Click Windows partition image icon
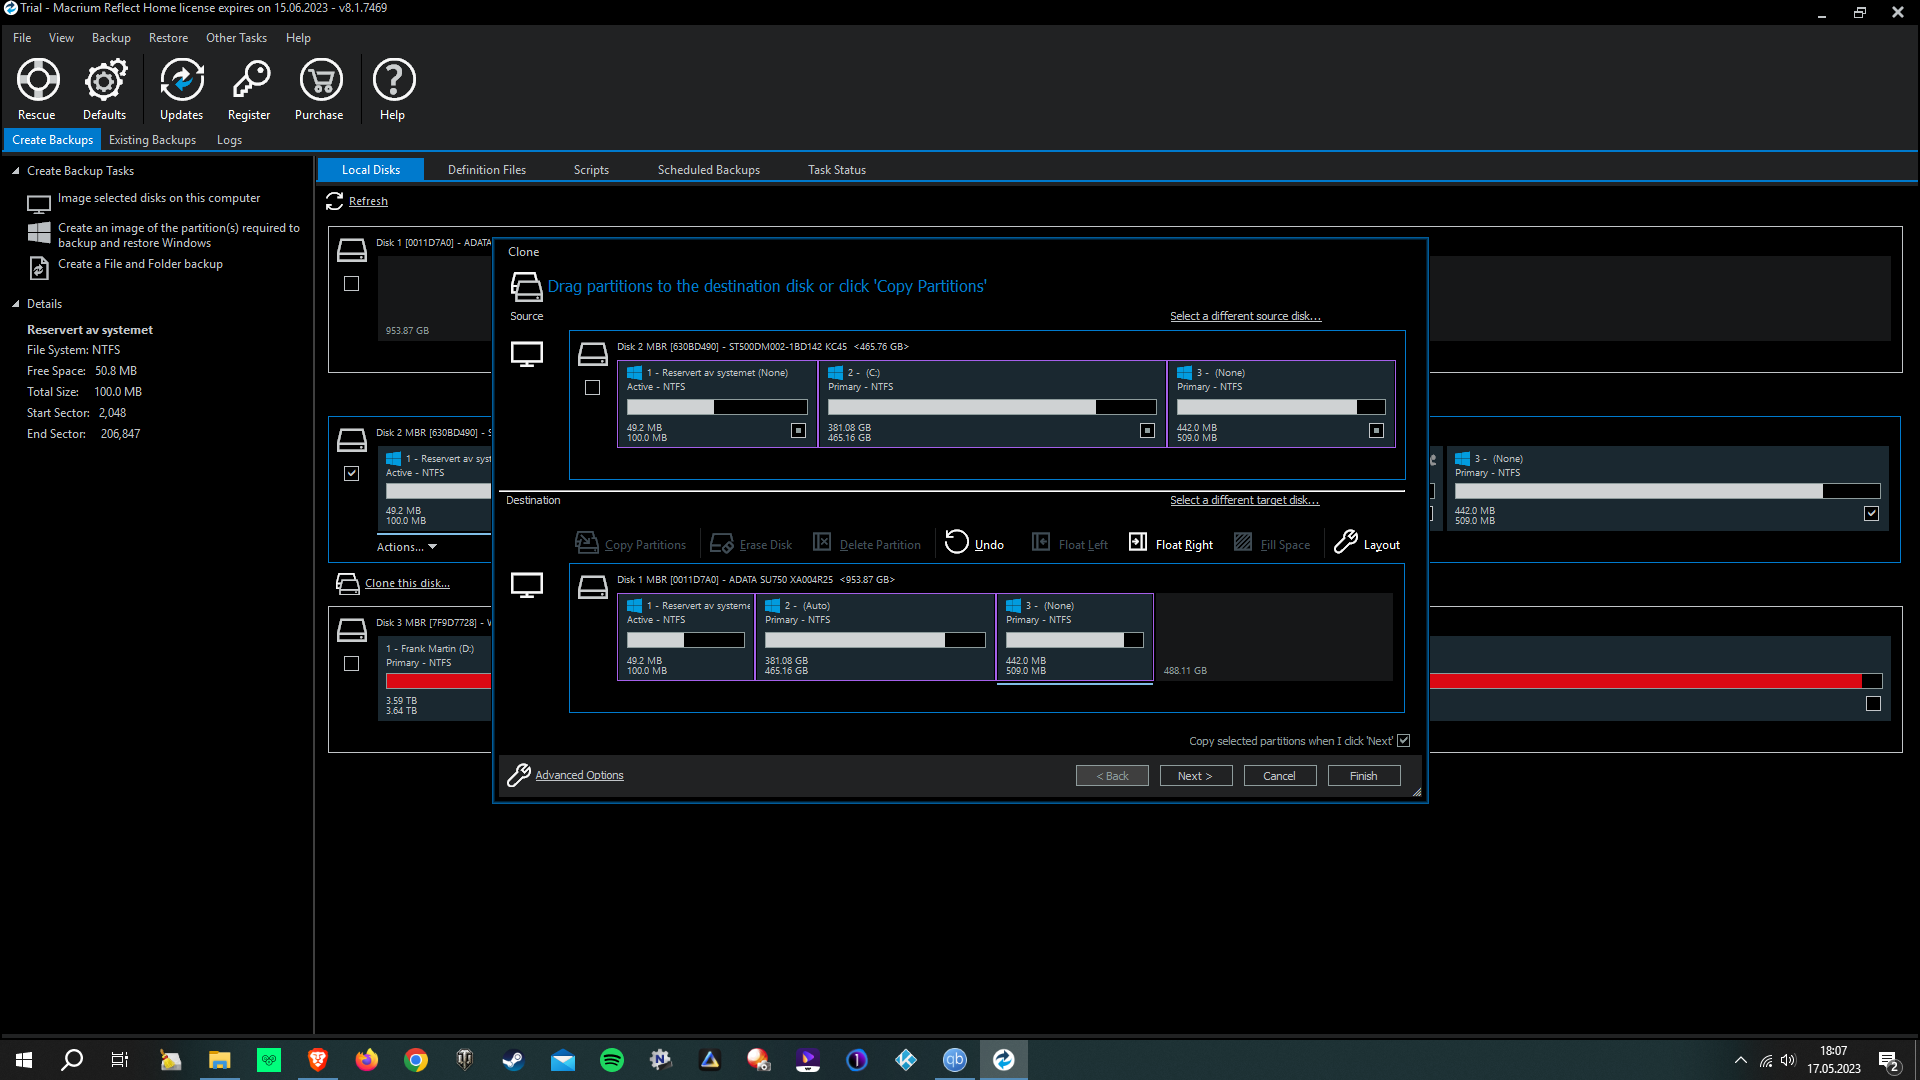The width and height of the screenshot is (1920, 1080). click(x=39, y=233)
